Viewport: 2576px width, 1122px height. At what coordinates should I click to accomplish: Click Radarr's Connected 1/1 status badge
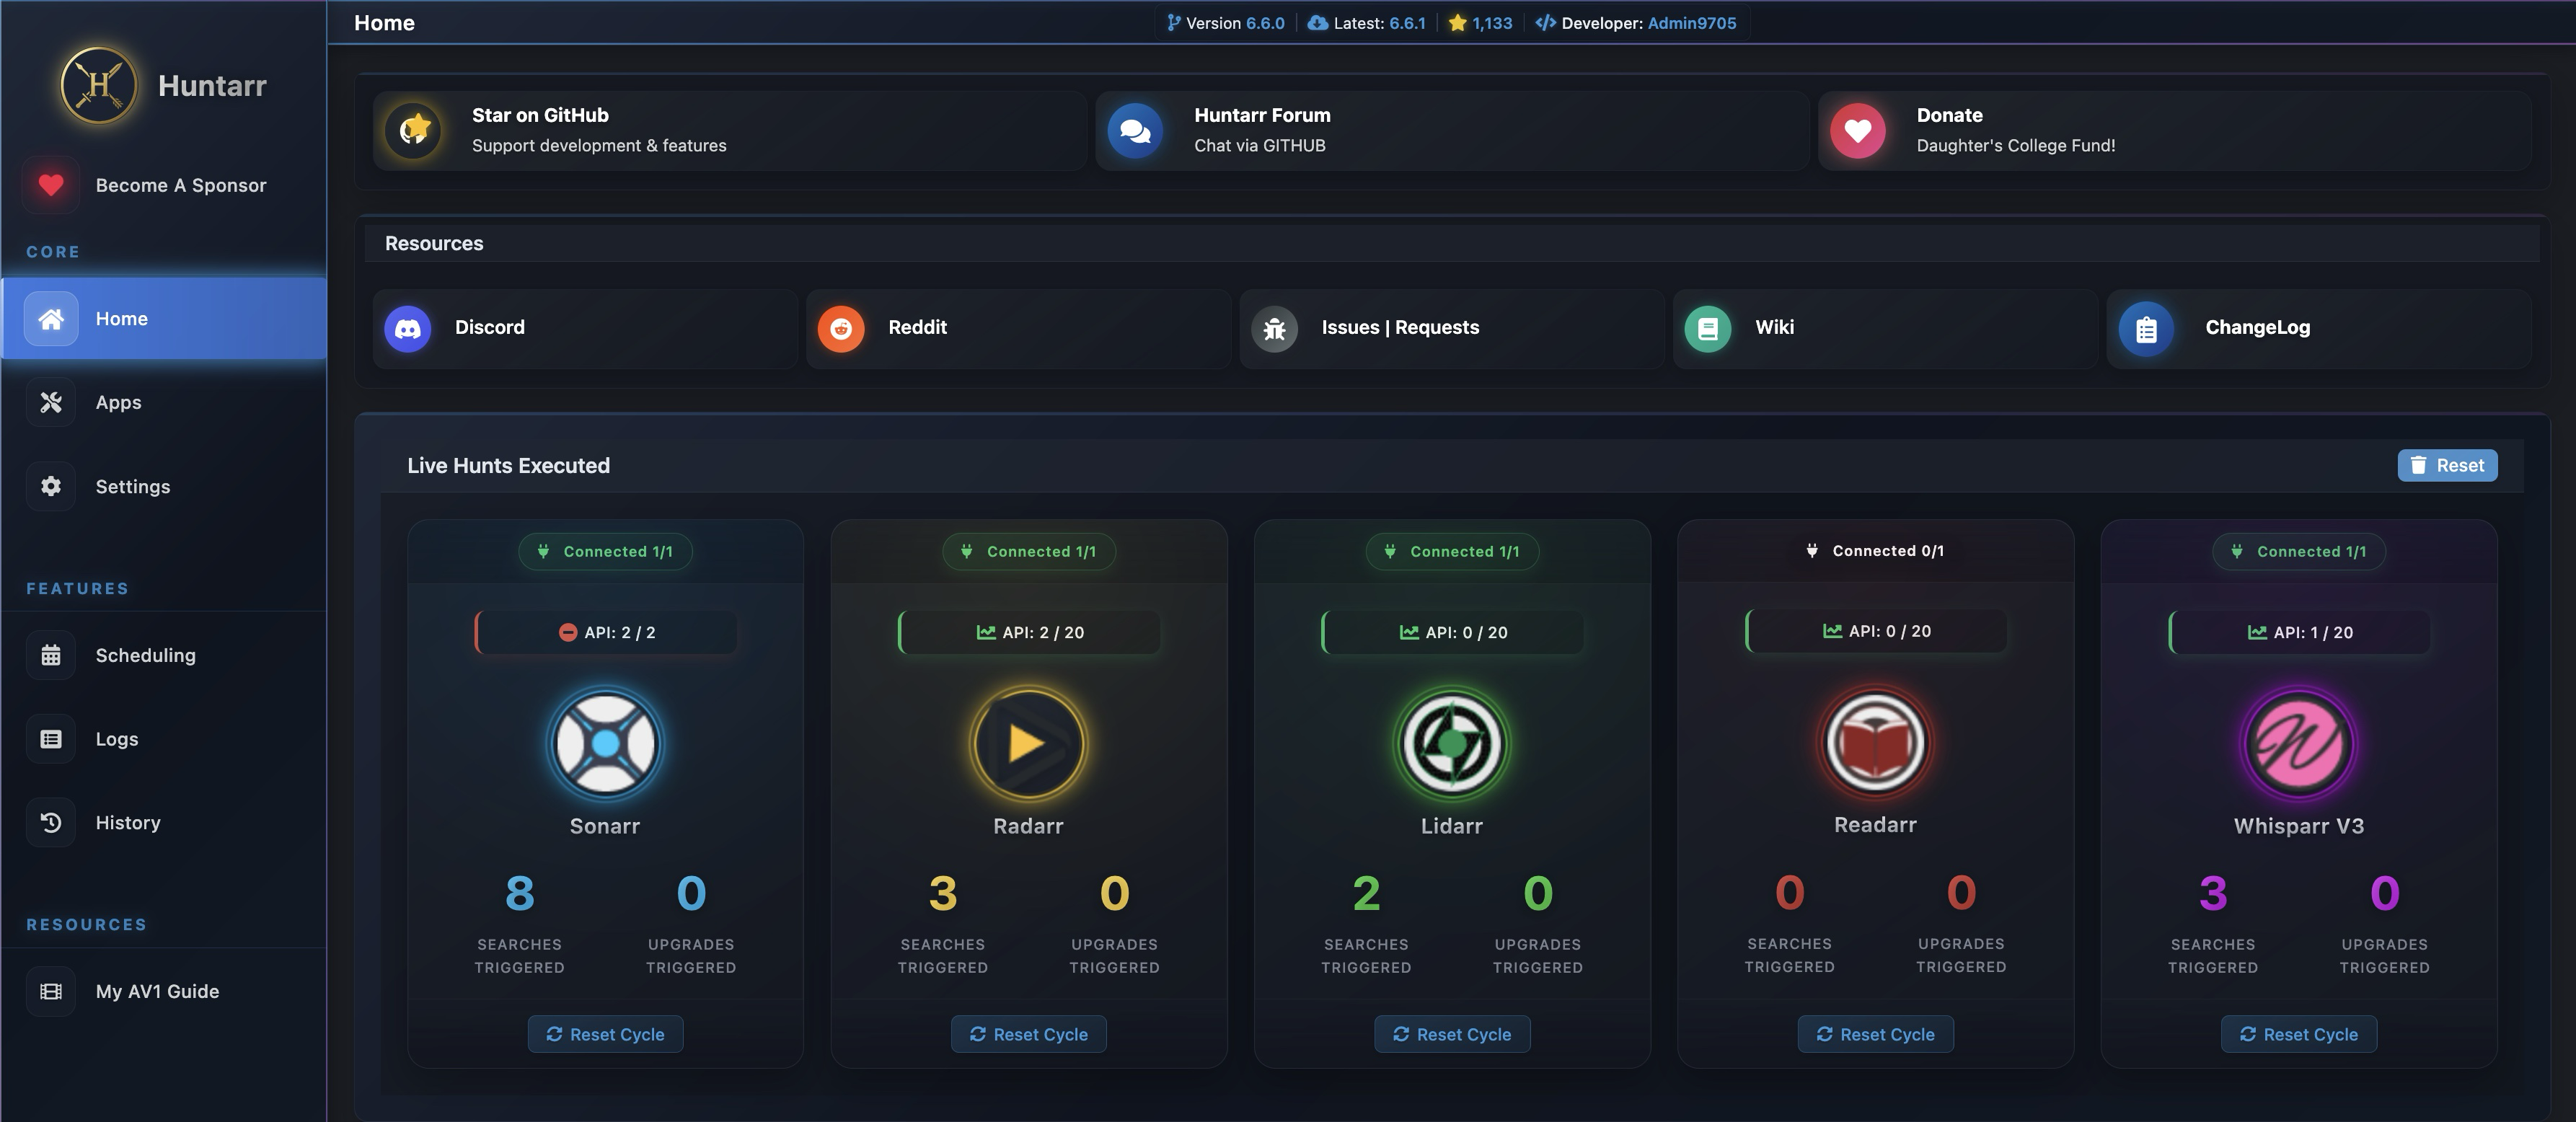(1028, 551)
